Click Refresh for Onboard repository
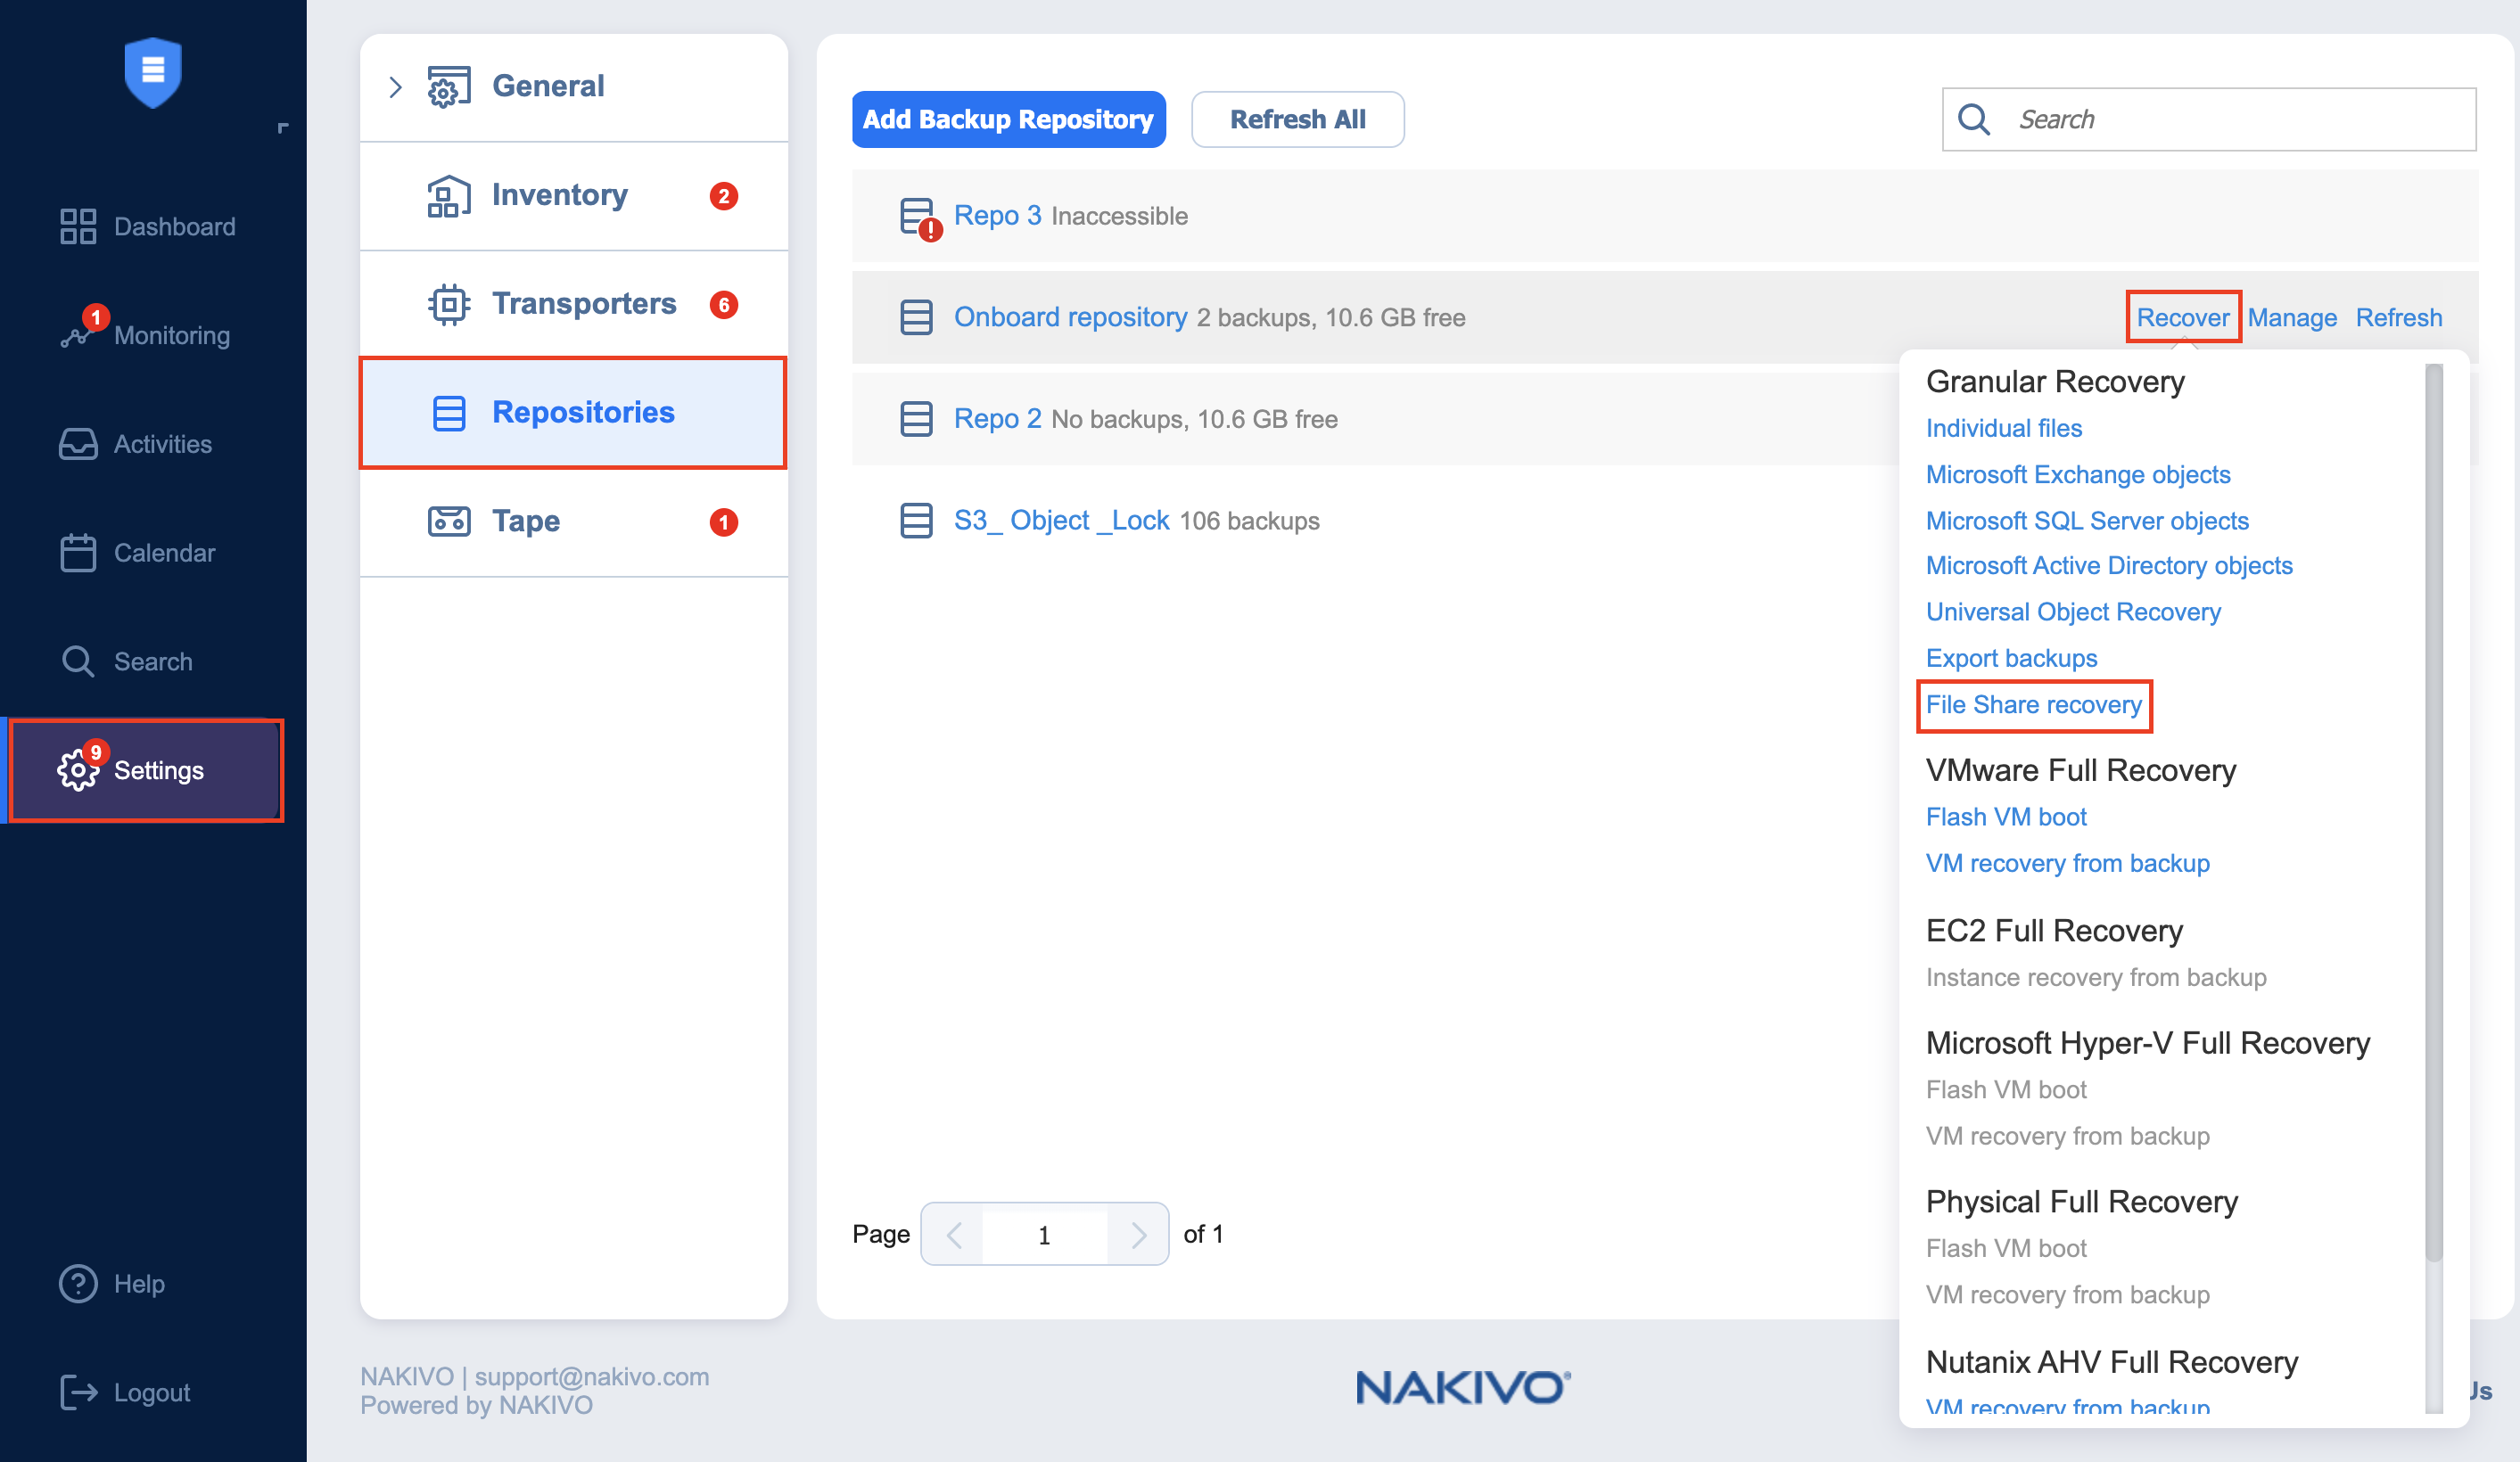Screen dimensions: 2520x1462 [x=2399, y=317]
